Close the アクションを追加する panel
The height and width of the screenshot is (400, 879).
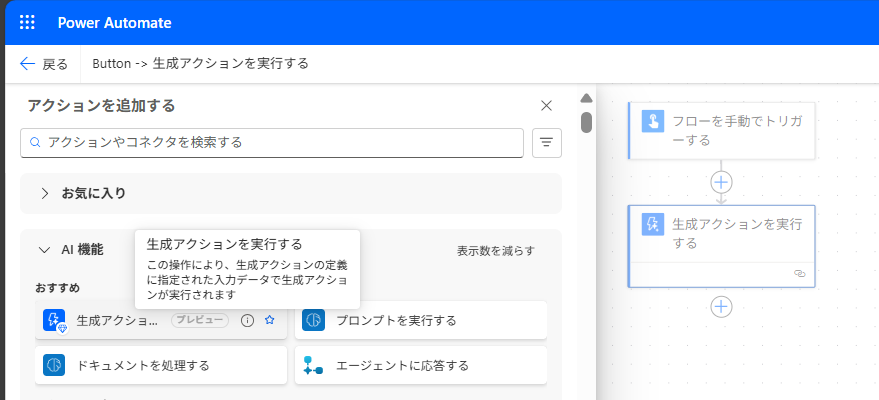tap(546, 105)
